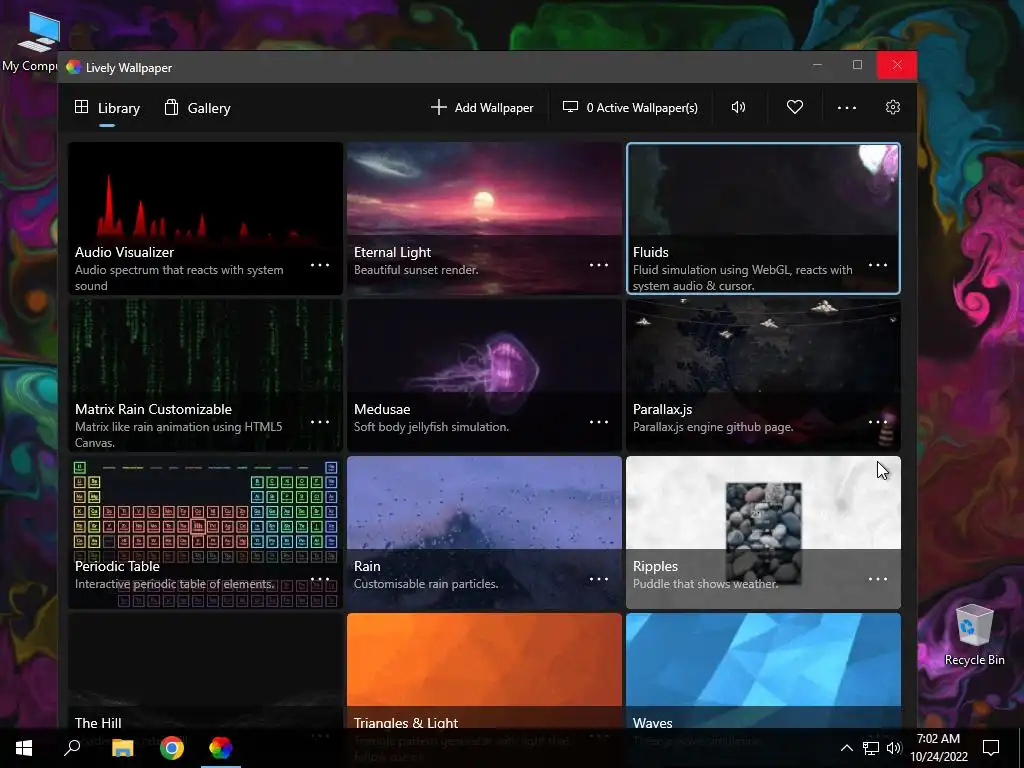This screenshot has height=768, width=1024.
Task: Click the Lively Wallpaper taskbar icon
Action: tap(221, 748)
